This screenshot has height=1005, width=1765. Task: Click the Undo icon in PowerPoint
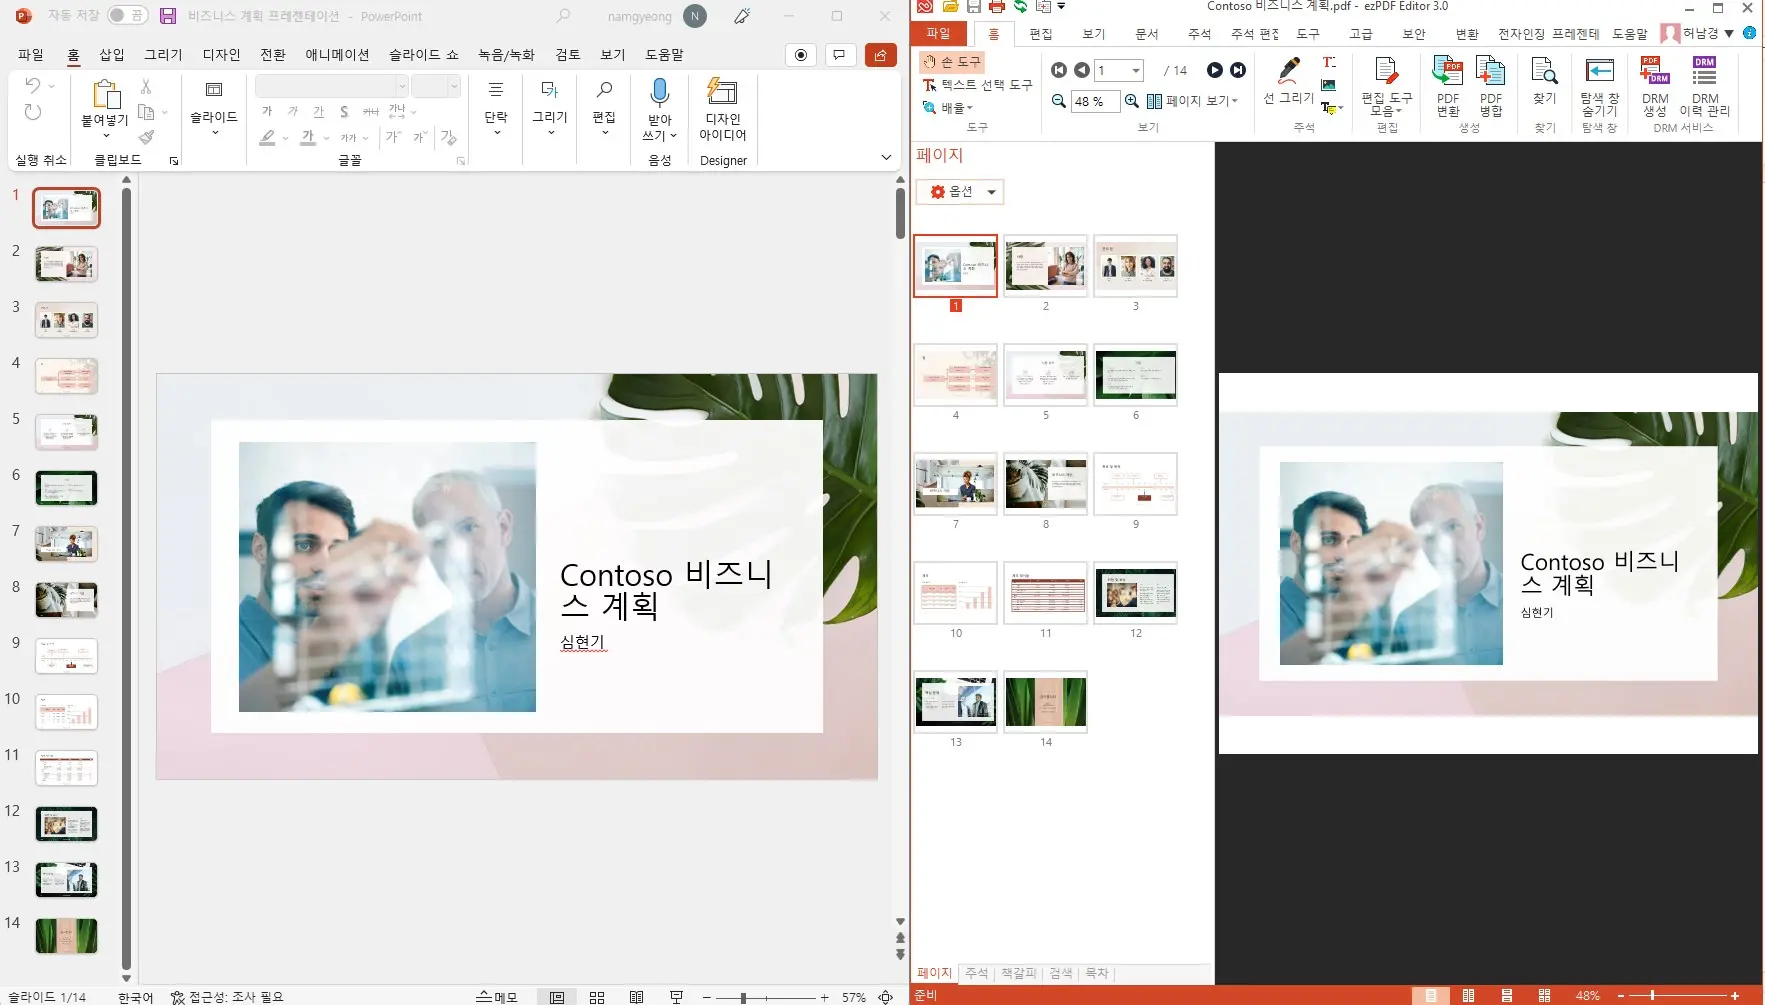(32, 86)
